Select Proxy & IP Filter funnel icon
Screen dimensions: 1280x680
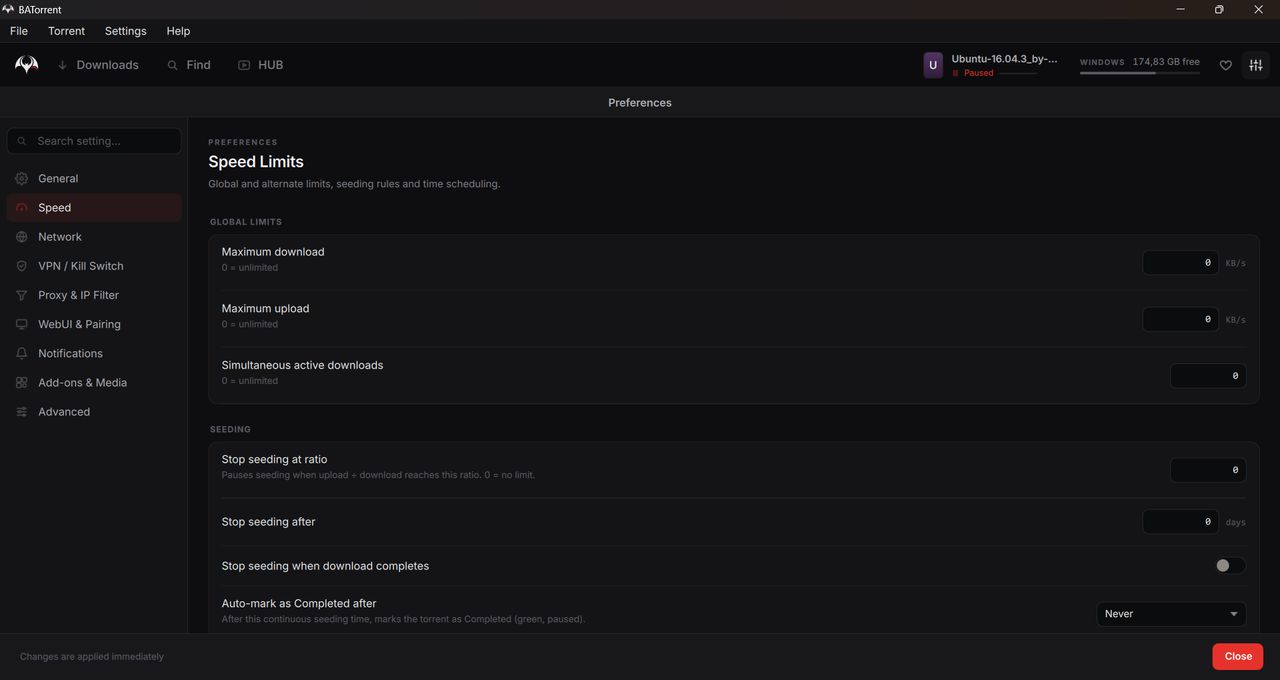click(x=22, y=295)
